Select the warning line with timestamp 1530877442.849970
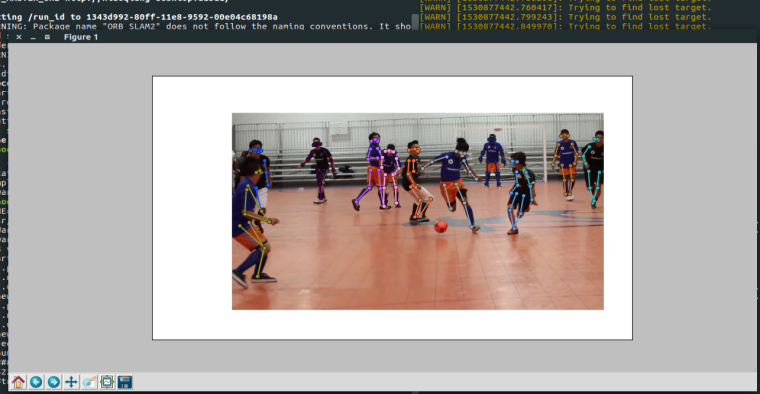The height and width of the screenshot is (394, 760). pos(565,26)
